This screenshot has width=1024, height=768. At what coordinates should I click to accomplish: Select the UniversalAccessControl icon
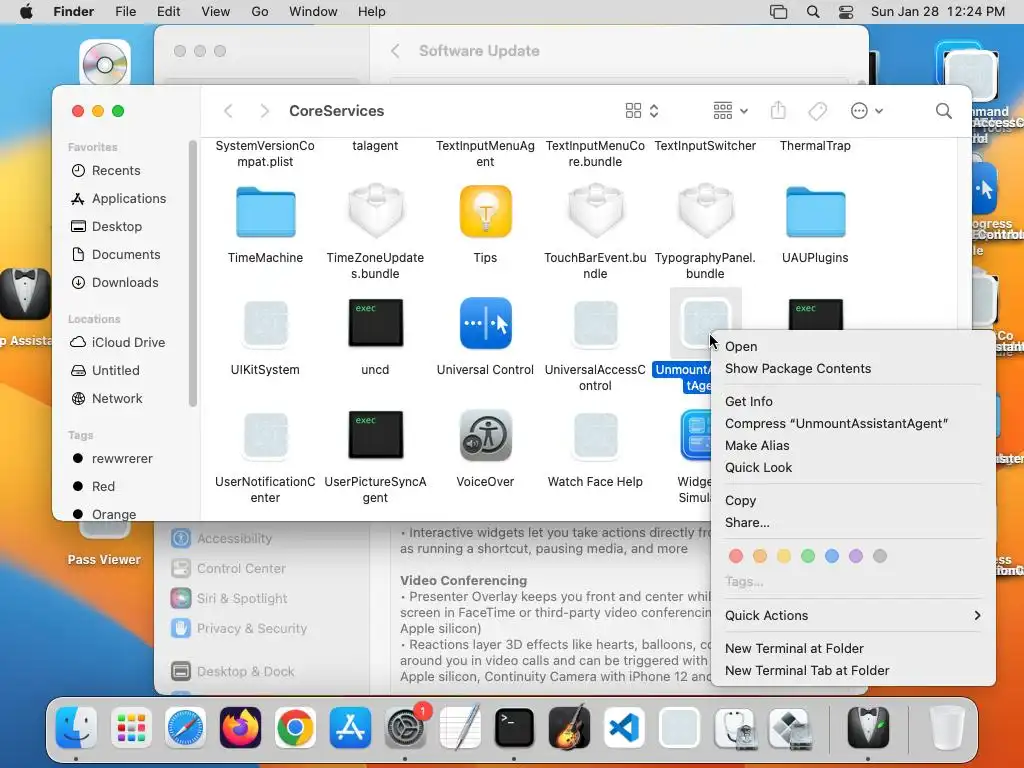(595, 323)
